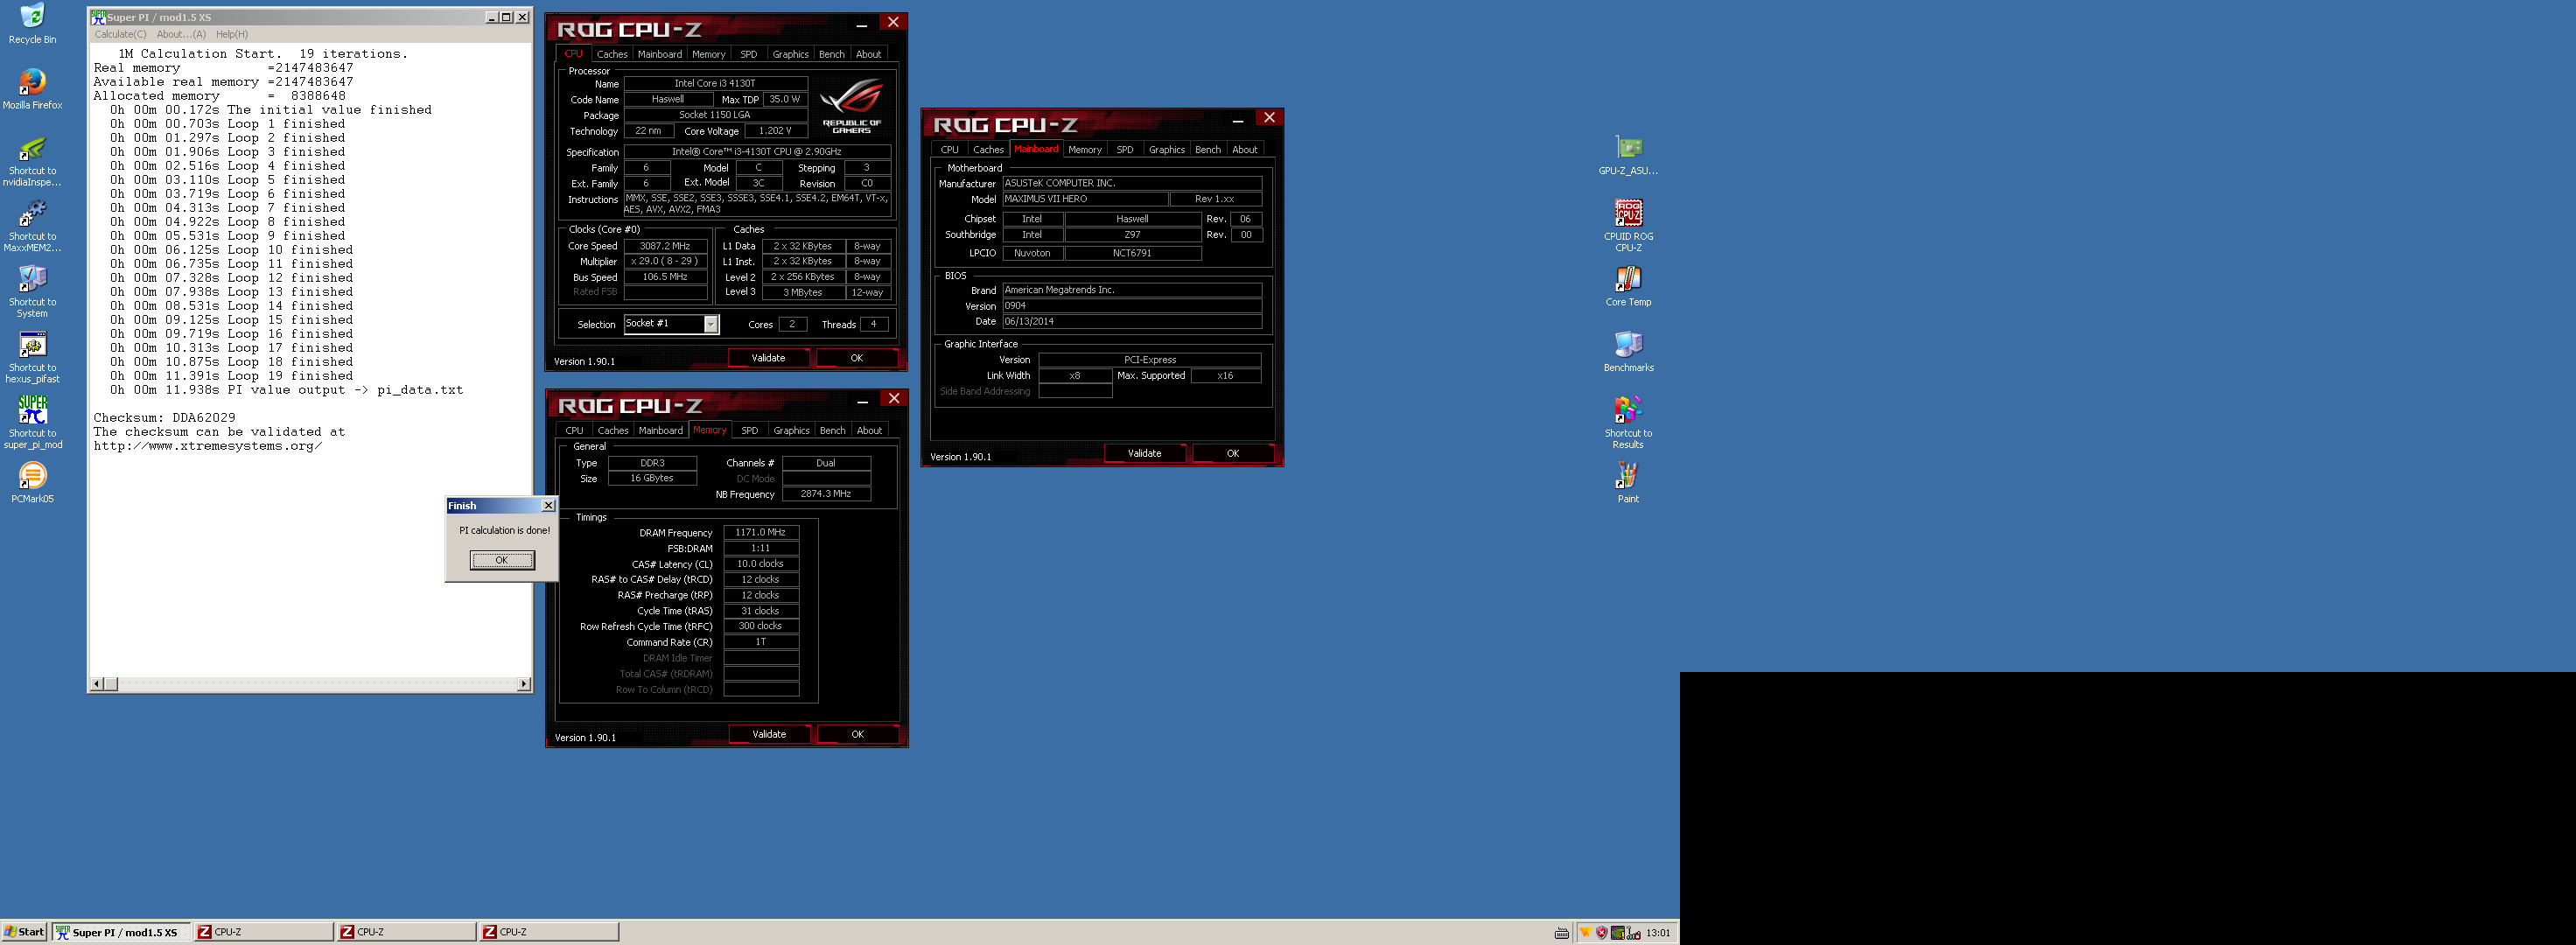
Task: Click OK in the Mainboard tab window
Action: (1233, 454)
